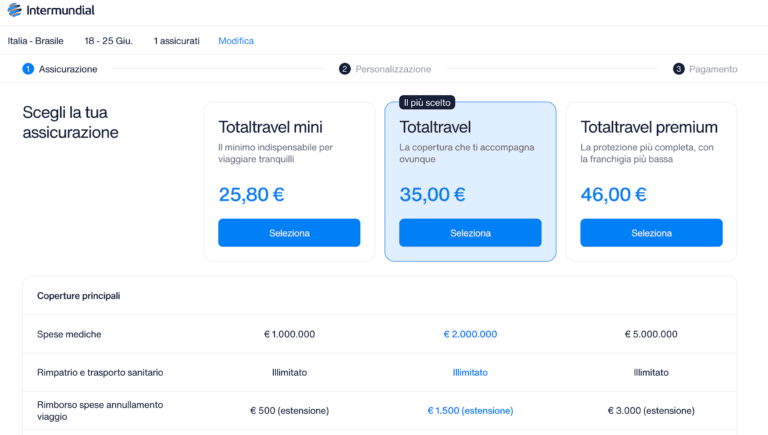Click the '€ 500 (estensione)' value

point(289,411)
